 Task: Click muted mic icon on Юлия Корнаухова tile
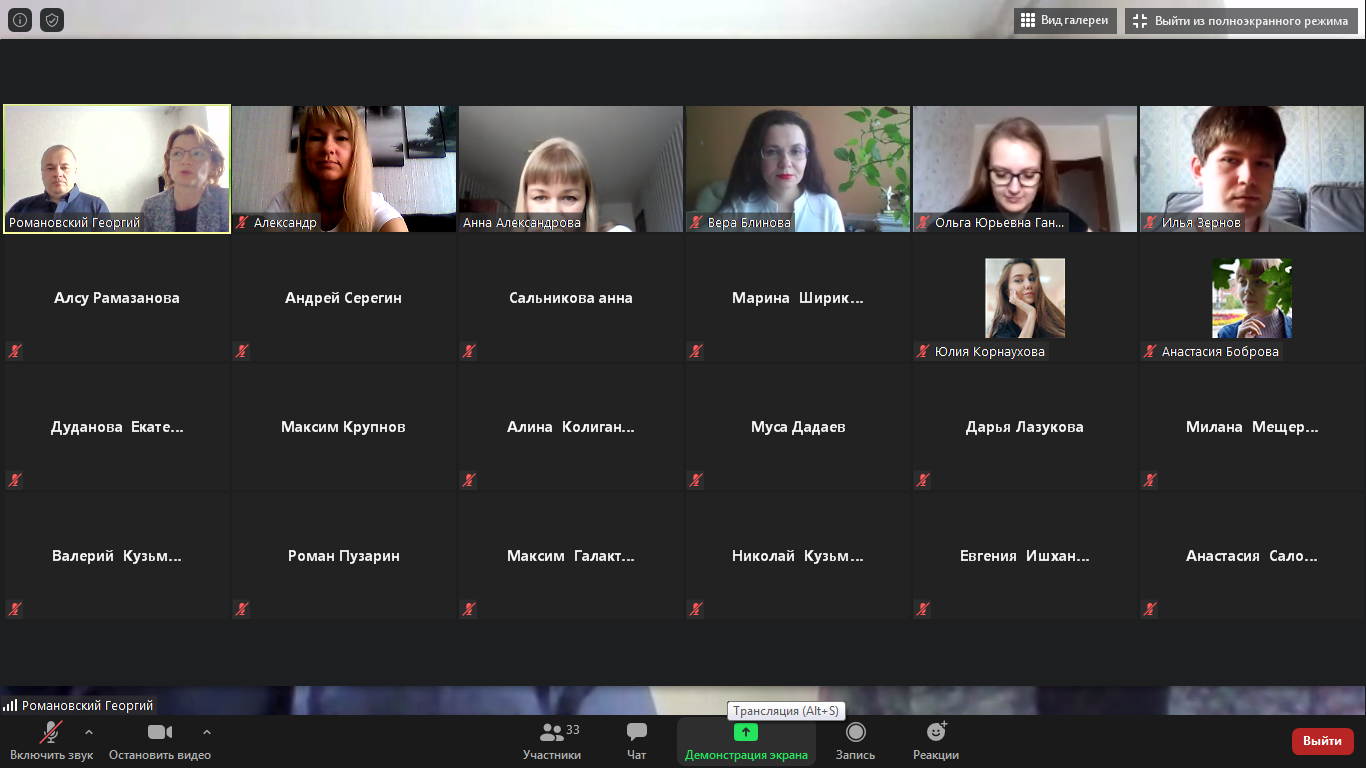[x=923, y=351]
